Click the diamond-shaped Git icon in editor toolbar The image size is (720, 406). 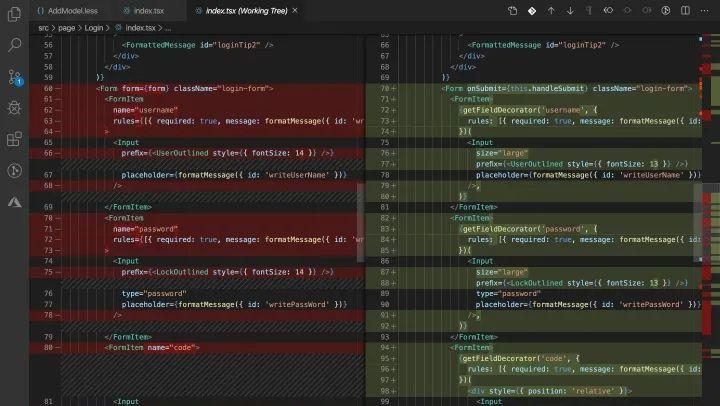(532, 11)
